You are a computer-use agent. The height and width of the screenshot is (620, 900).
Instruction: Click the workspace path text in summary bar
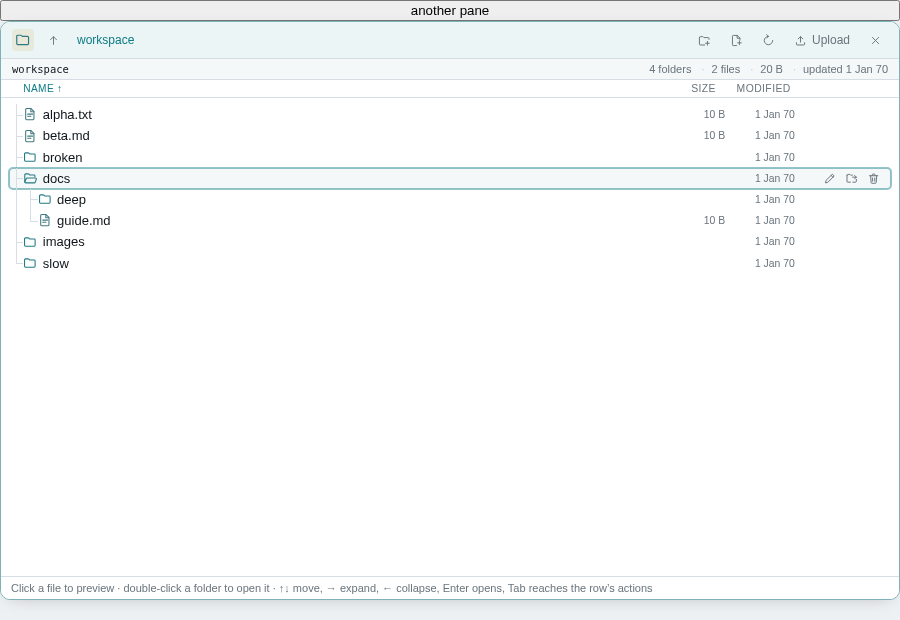(x=40, y=69)
